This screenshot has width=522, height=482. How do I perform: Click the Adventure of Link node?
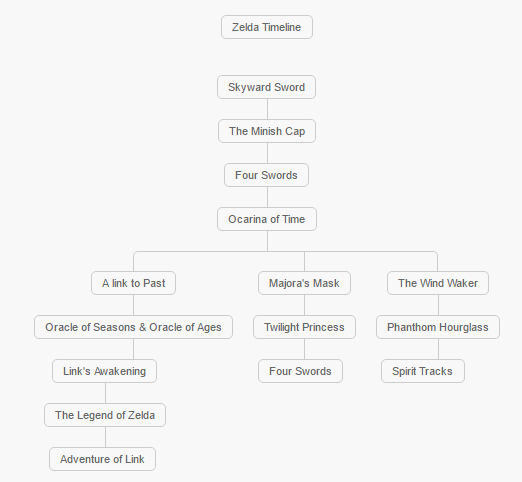point(102,459)
